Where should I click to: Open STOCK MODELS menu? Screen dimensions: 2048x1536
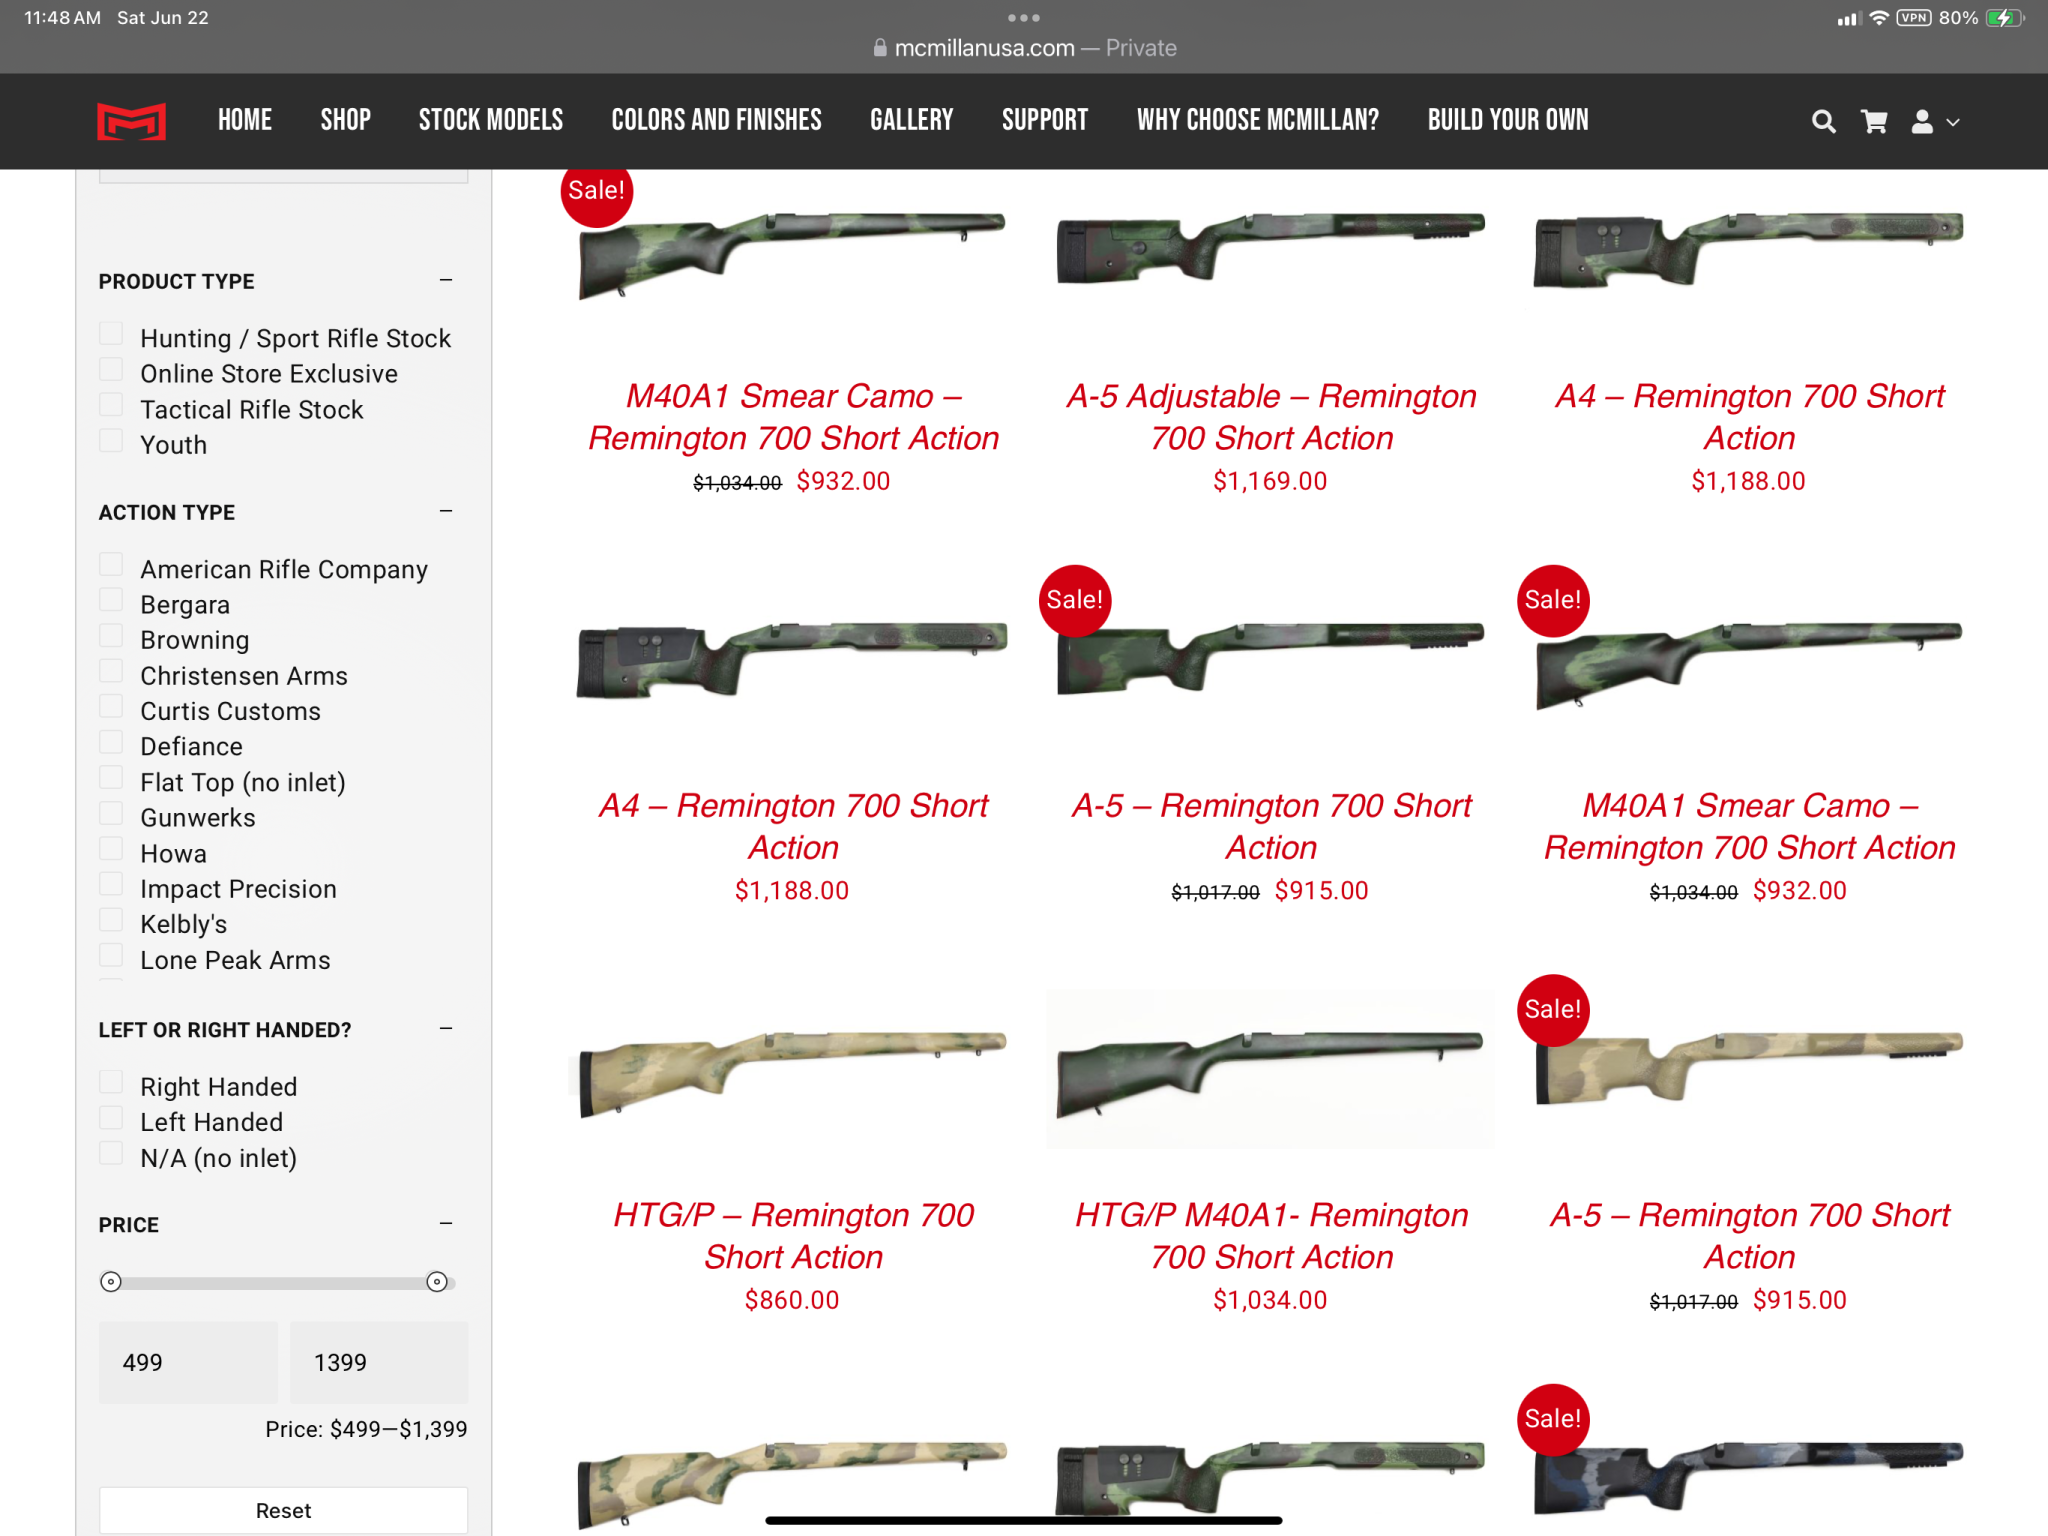pos(491,121)
